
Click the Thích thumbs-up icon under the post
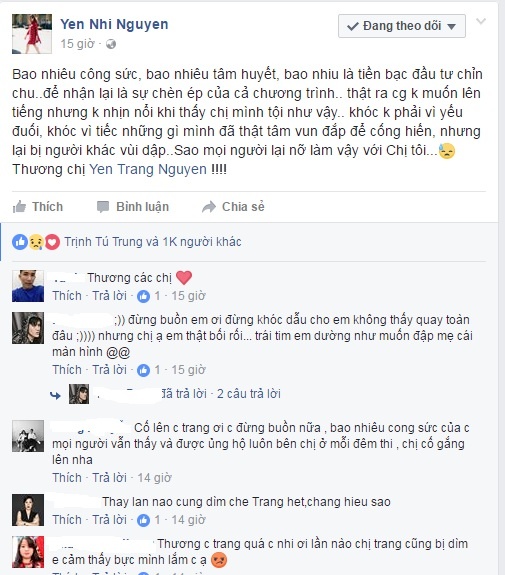click(x=19, y=207)
